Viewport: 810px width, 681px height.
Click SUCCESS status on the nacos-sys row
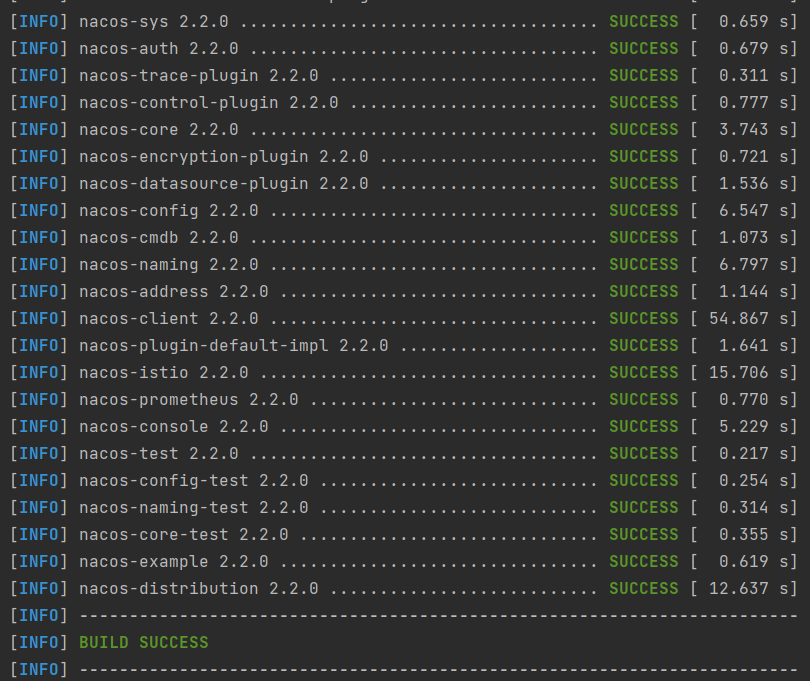[x=644, y=22]
